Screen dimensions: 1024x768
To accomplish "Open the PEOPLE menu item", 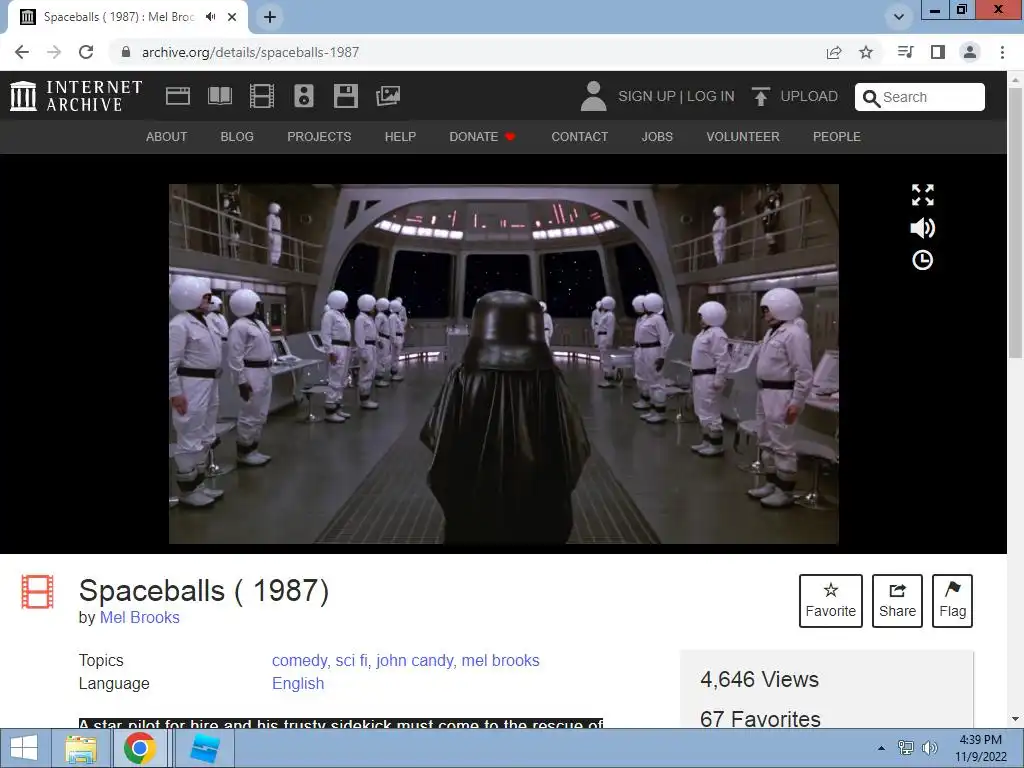I will 837,136.
